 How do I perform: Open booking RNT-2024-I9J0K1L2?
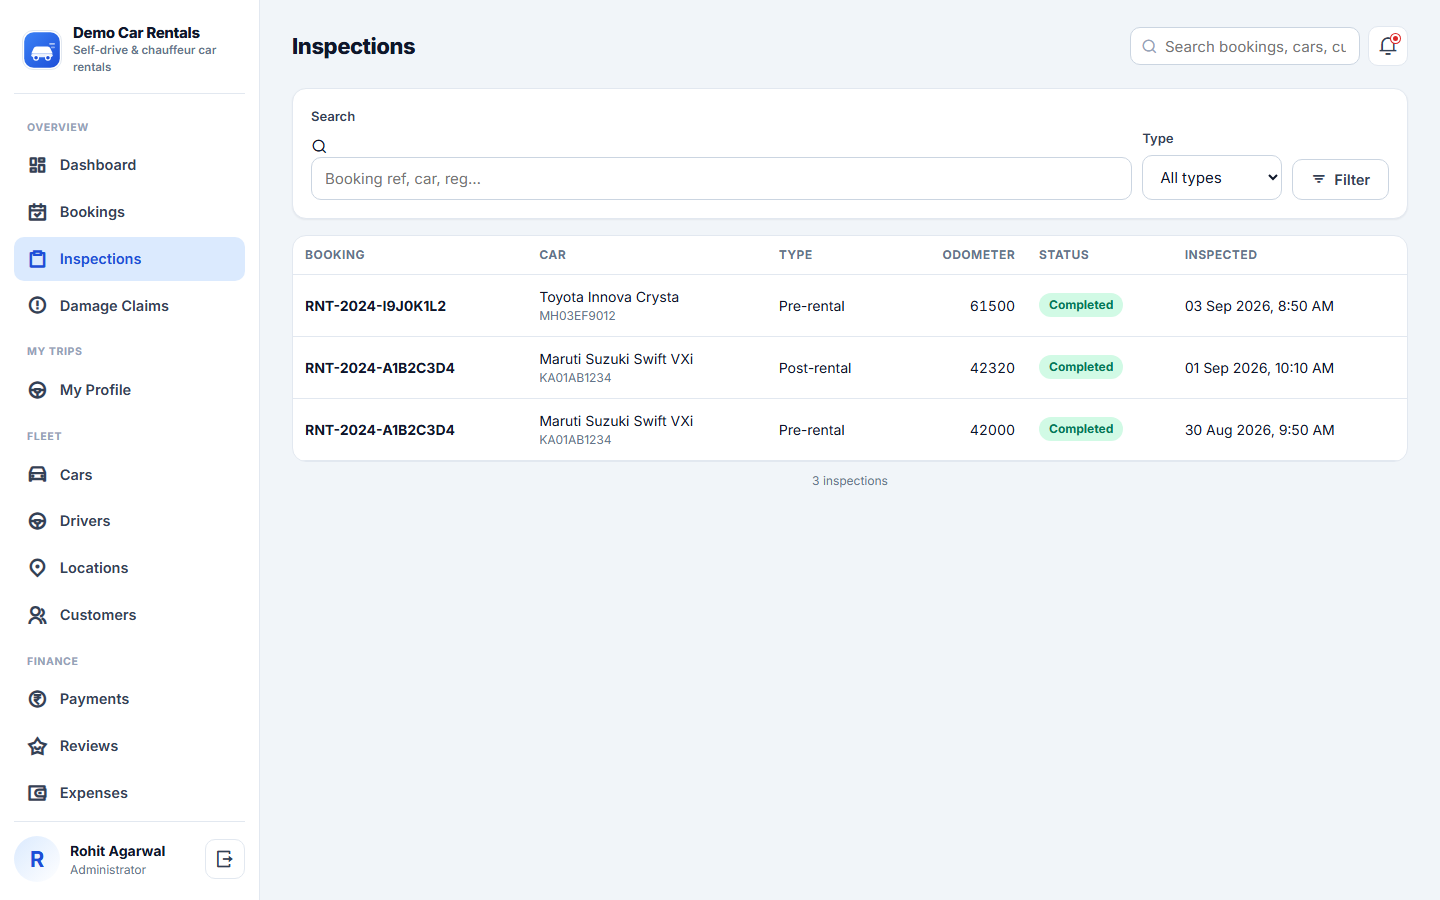[x=375, y=306]
